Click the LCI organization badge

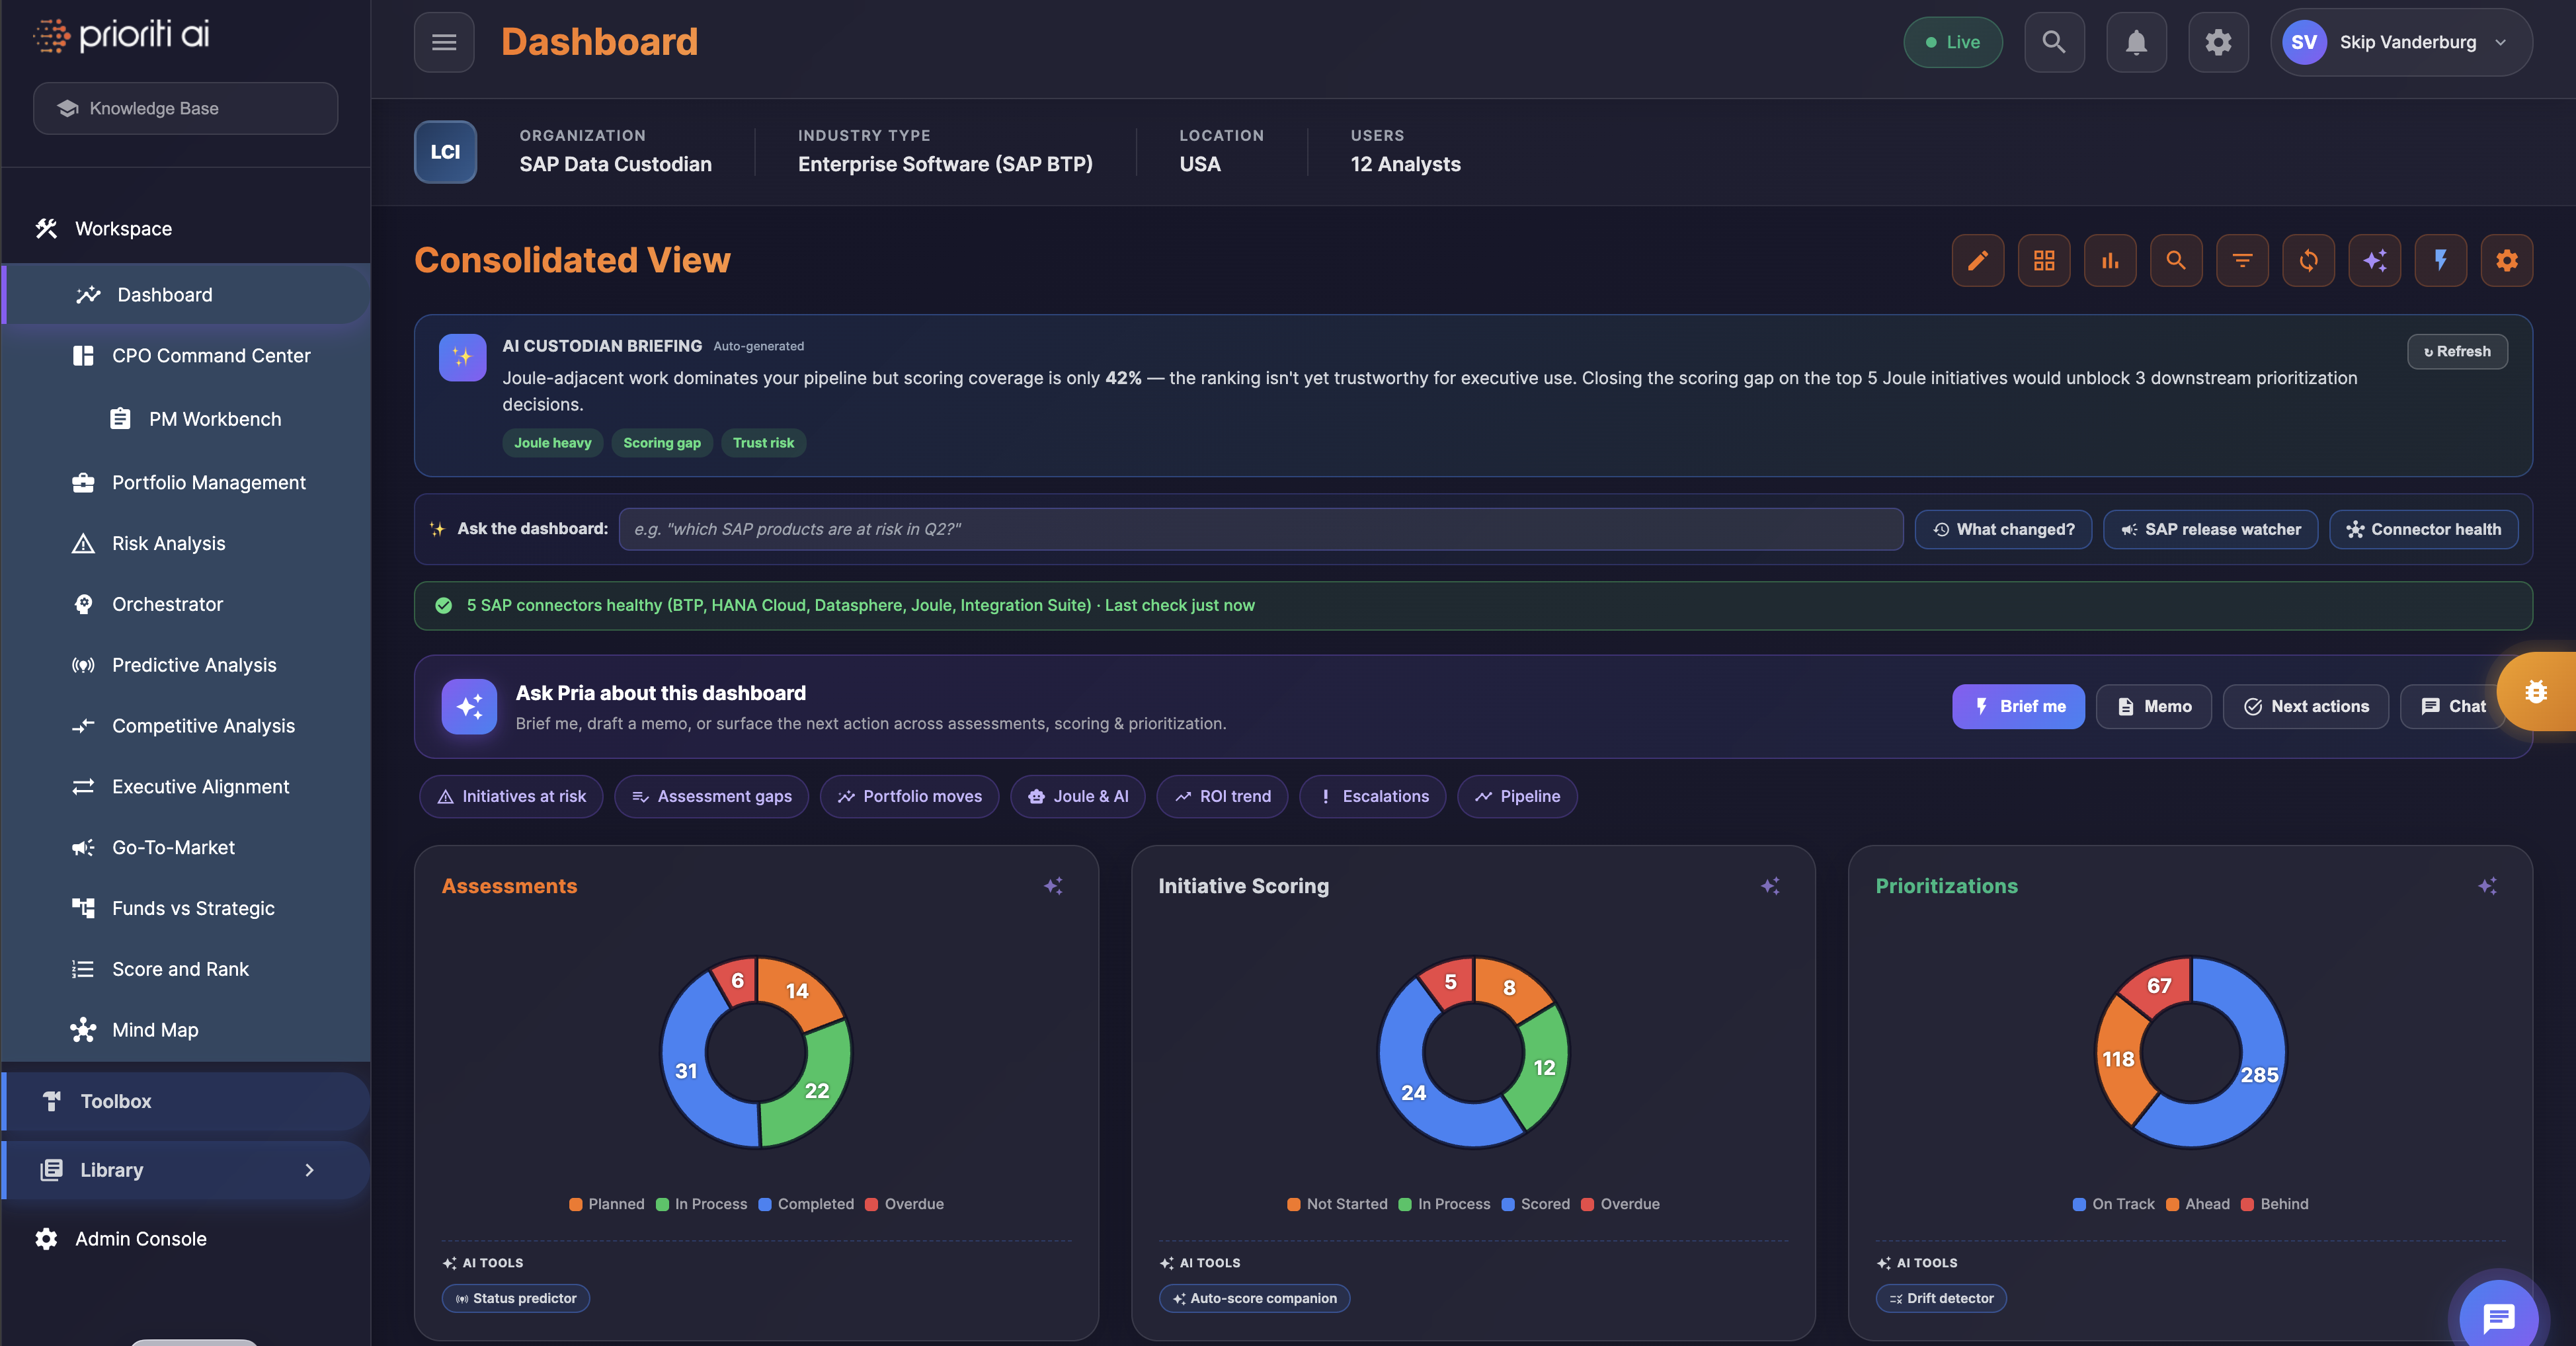coord(445,152)
